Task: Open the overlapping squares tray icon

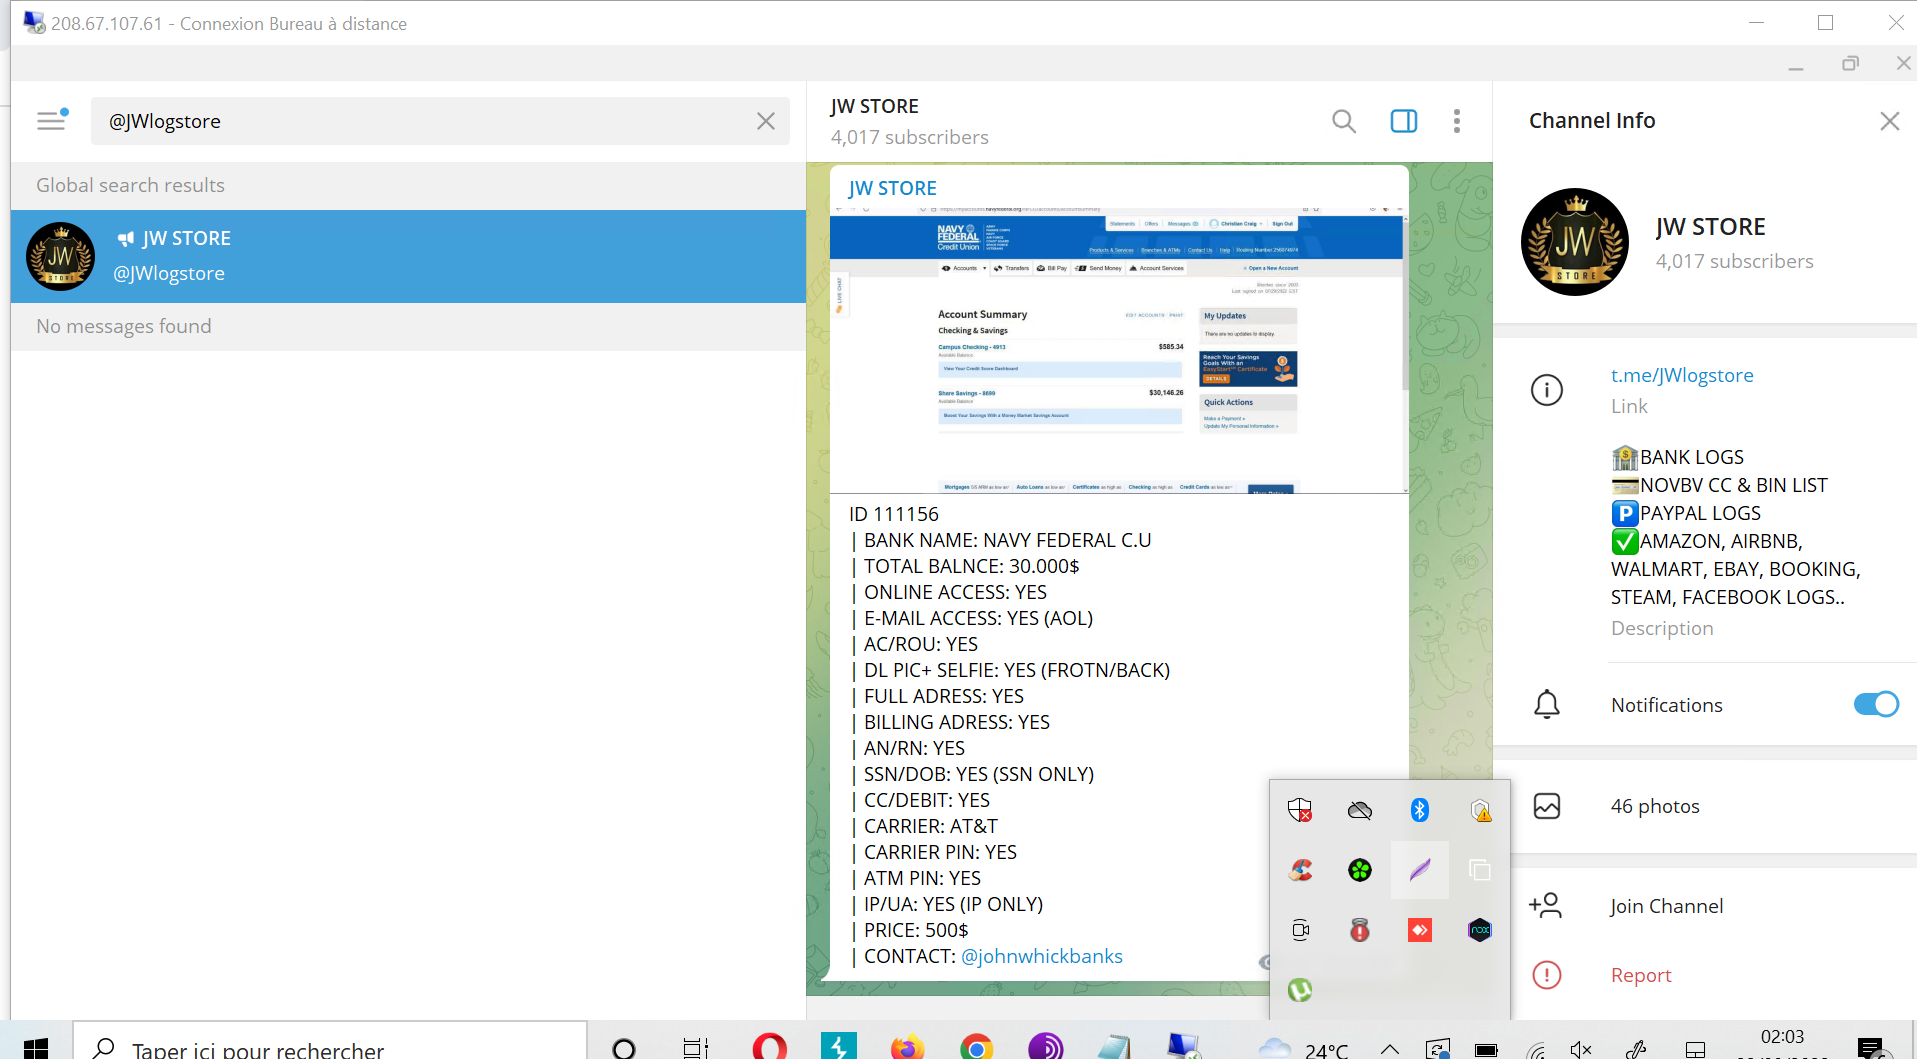Action: point(1480,870)
